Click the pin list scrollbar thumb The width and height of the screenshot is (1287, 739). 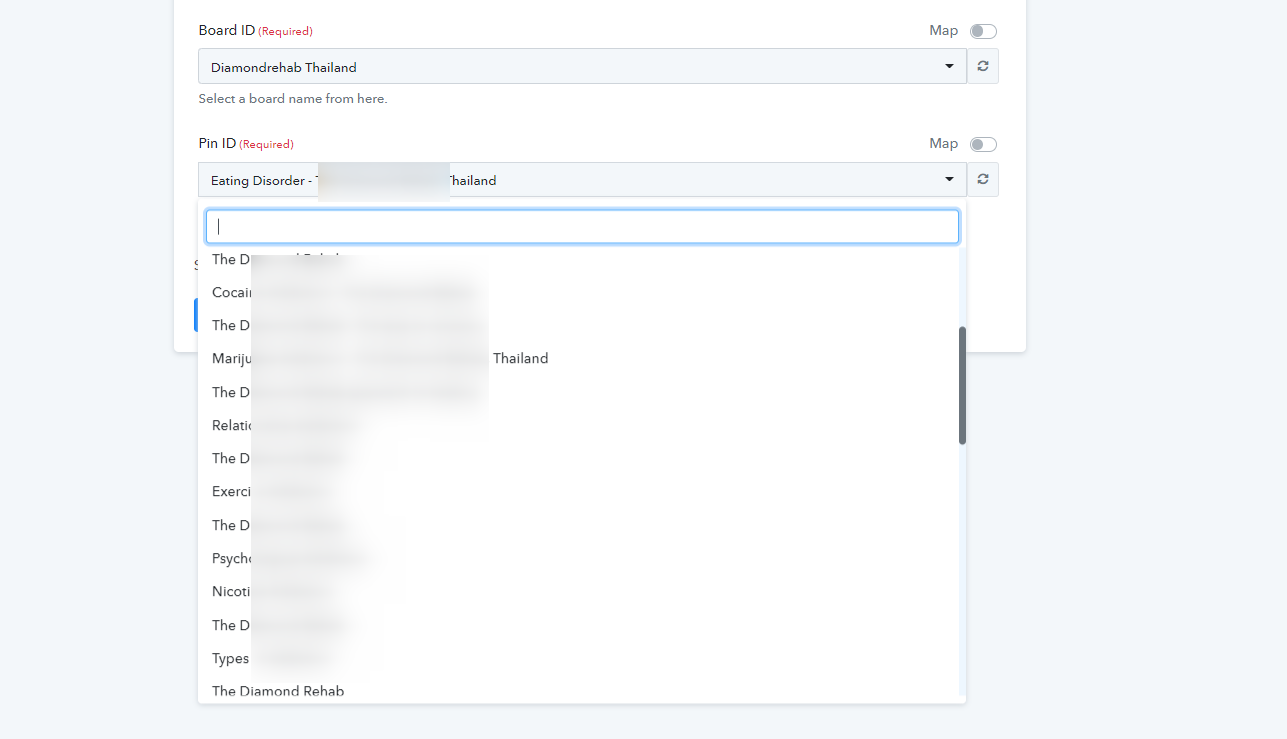[962, 385]
